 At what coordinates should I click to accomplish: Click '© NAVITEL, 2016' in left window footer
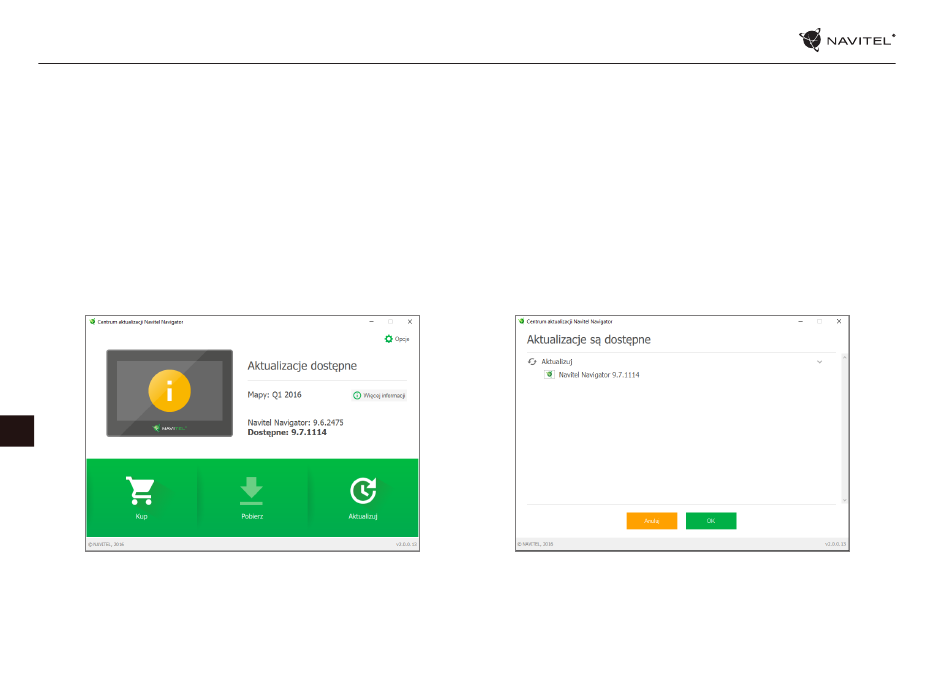[106, 545]
